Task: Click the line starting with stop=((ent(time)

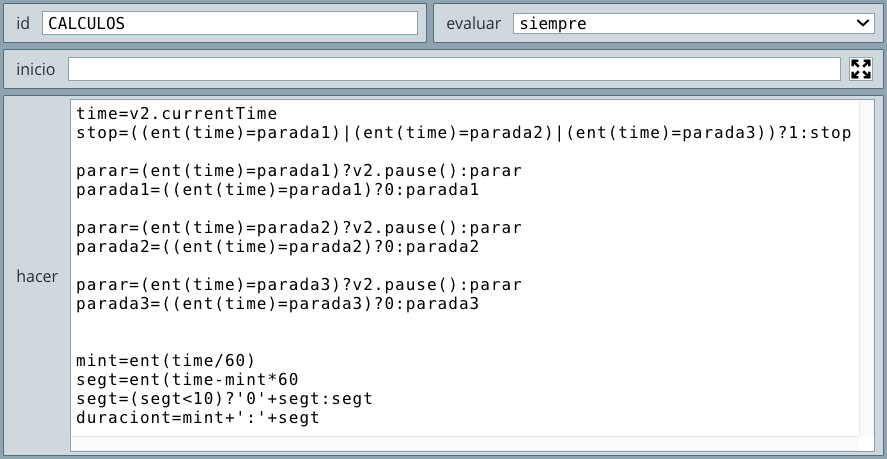Action: (x=463, y=133)
